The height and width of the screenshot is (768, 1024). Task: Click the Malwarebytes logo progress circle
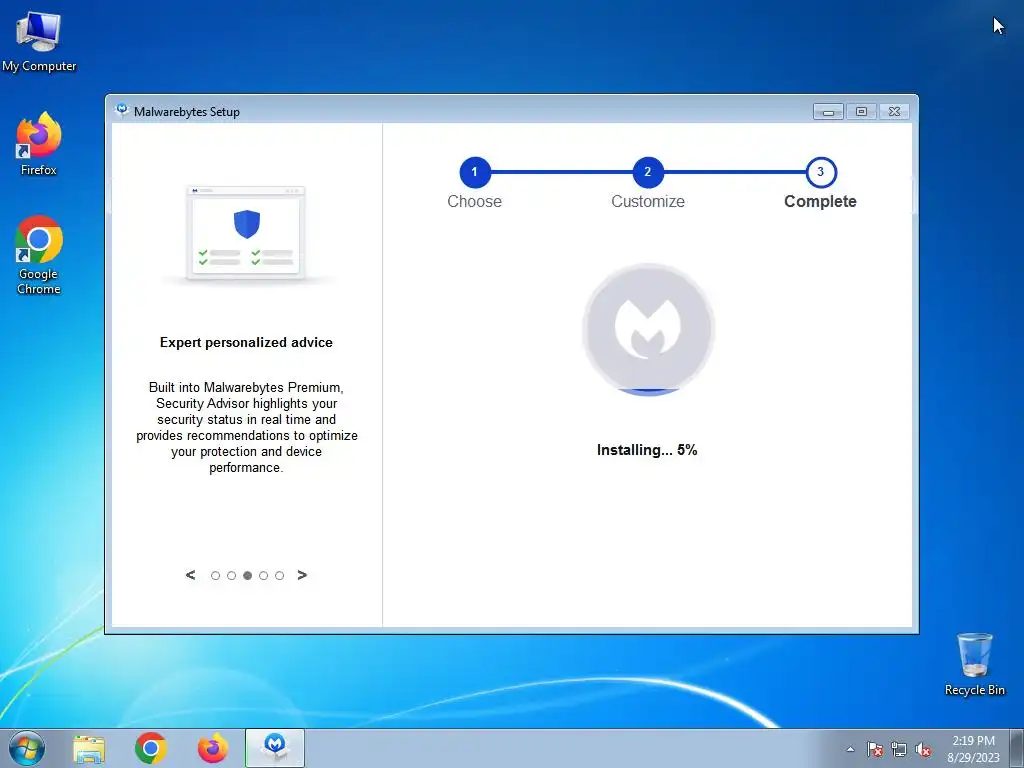[648, 329]
